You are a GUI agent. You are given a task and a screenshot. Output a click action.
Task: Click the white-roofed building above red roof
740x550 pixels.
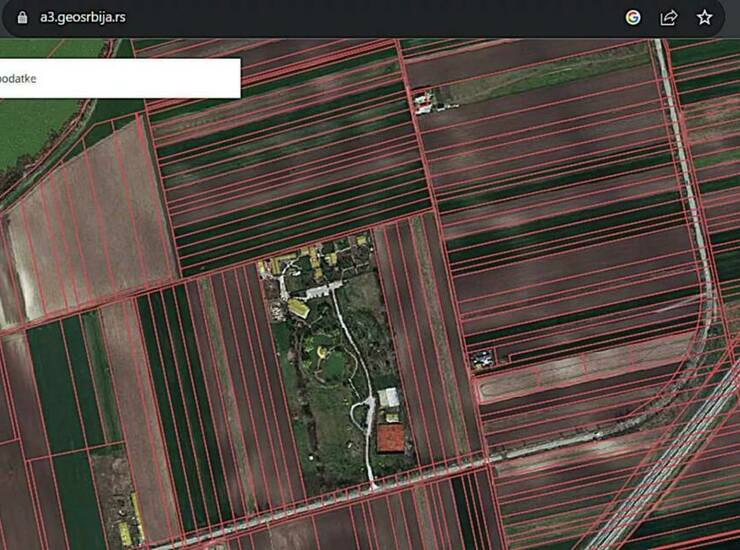(389, 398)
